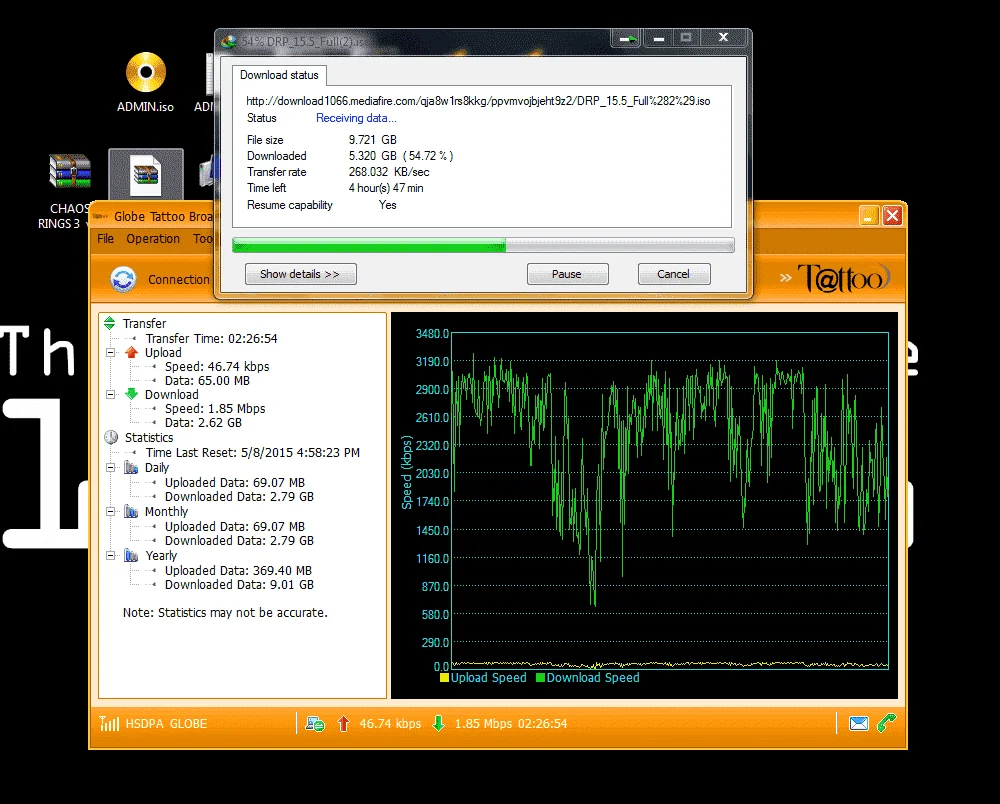Click the network connection status icon in status bar
1000x804 pixels.
point(315,724)
